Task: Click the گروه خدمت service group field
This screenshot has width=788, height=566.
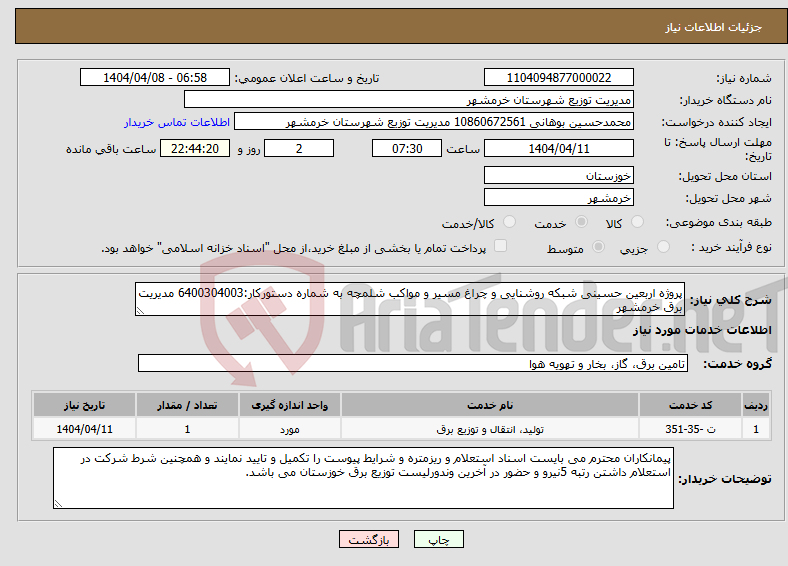Action: coord(413,363)
